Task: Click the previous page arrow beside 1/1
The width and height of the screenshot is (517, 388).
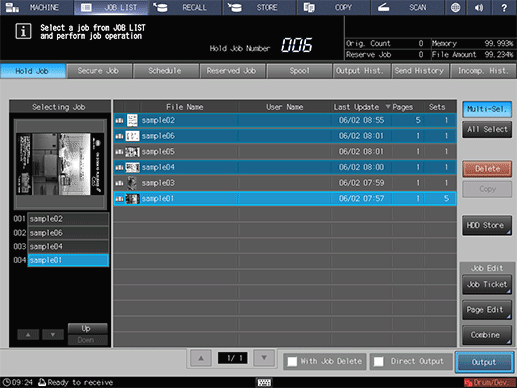Action: (201, 358)
